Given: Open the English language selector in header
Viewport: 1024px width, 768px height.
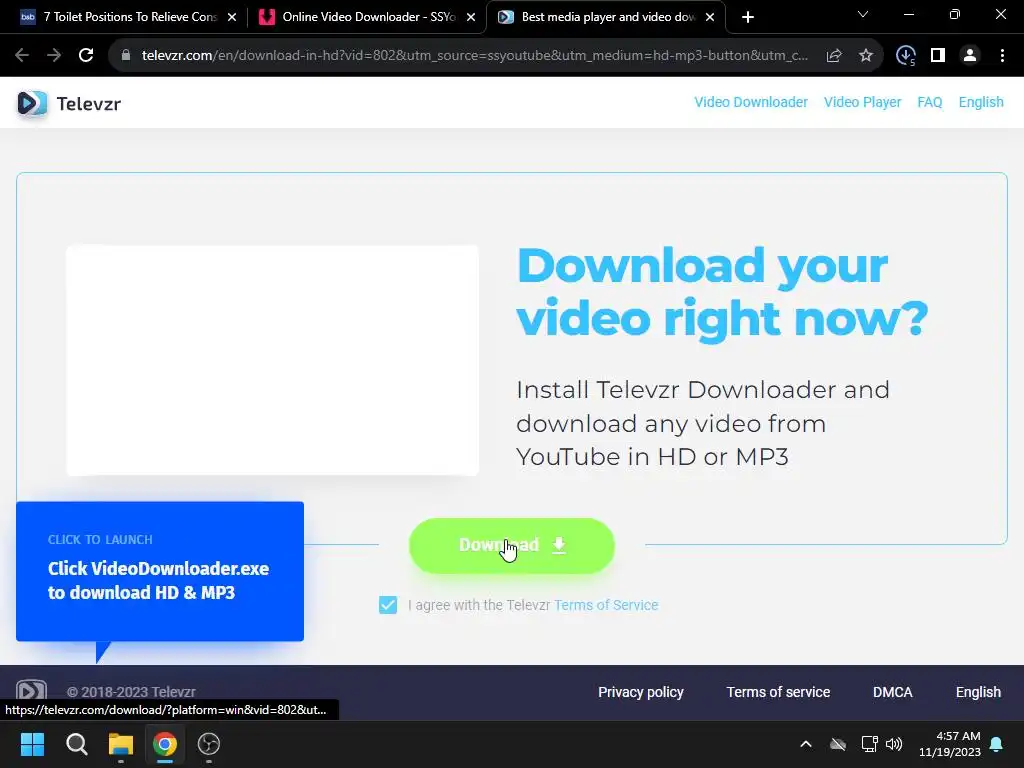Looking at the screenshot, I should [x=981, y=103].
